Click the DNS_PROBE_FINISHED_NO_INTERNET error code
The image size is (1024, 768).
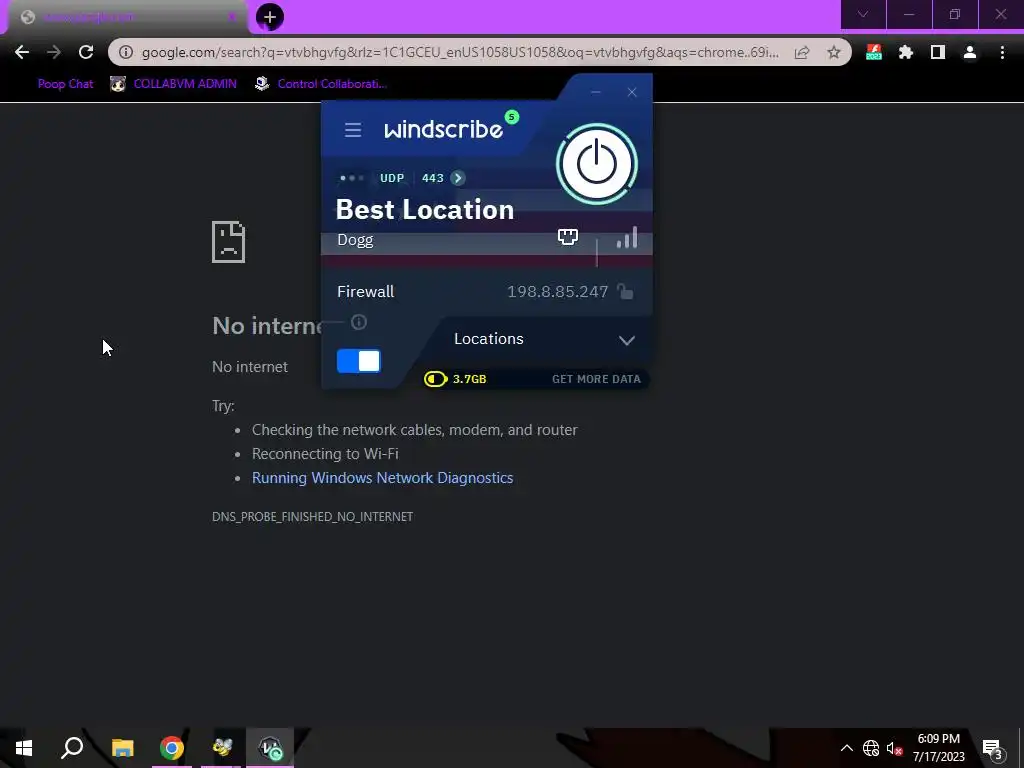312,517
